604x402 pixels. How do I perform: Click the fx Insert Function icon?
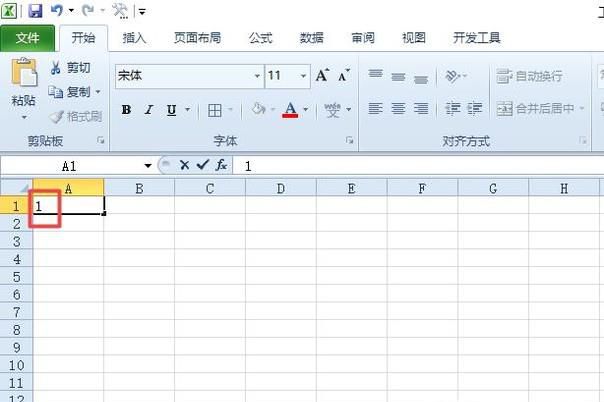(x=221, y=165)
